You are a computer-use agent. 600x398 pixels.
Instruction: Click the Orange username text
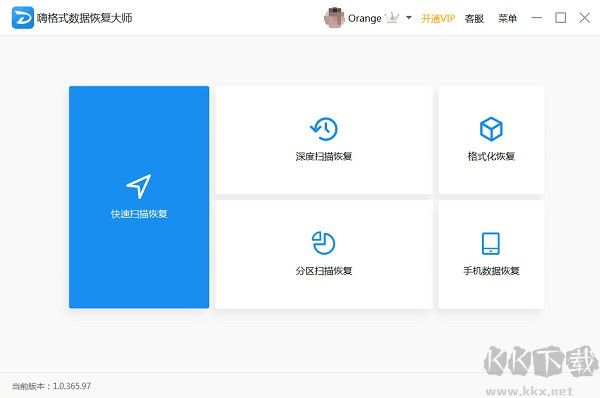click(x=365, y=18)
